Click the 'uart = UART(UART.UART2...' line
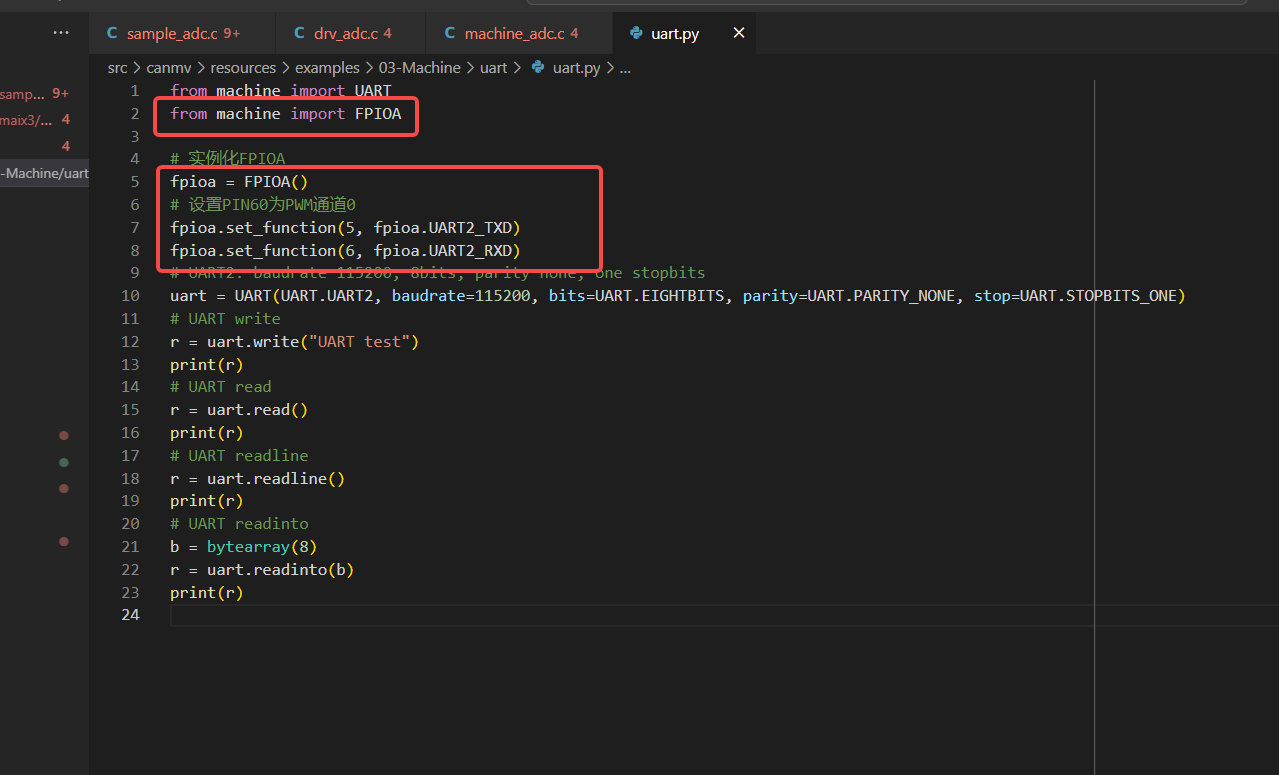The height and width of the screenshot is (775, 1279). 677,296
